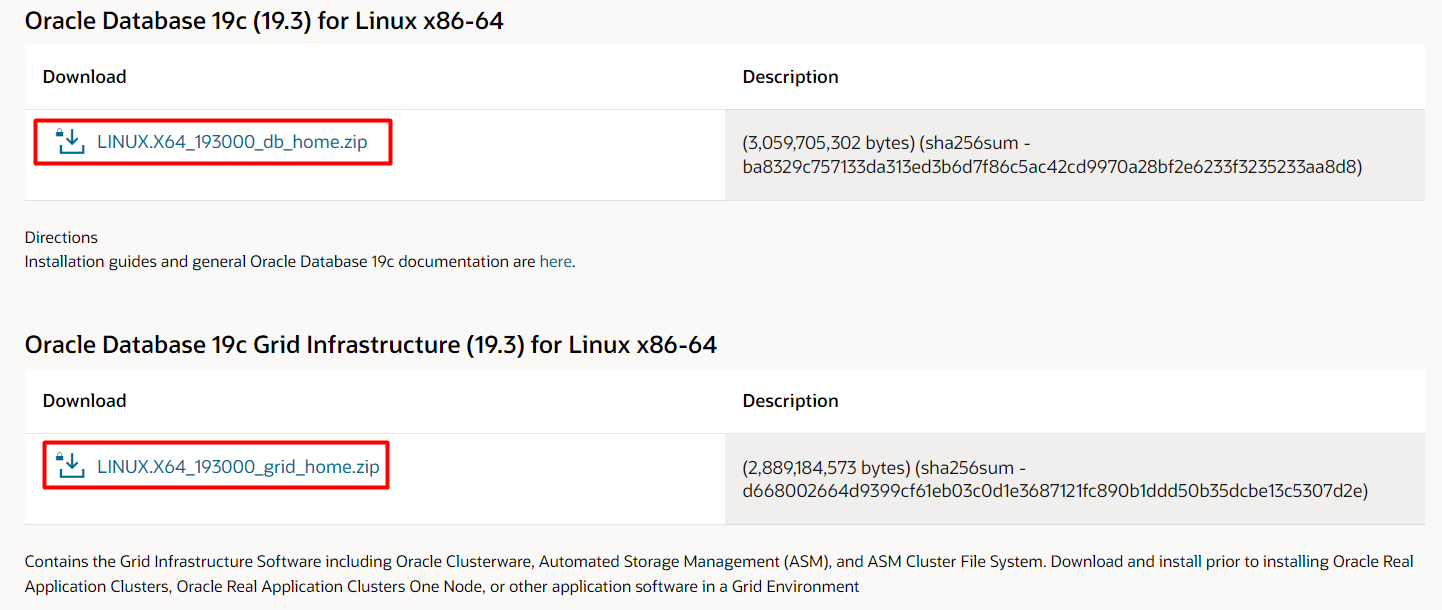Screen dimensions: 1442x610
Task: Open the LINUX.X64_193000_grid_home.zip link
Action: 238,467
